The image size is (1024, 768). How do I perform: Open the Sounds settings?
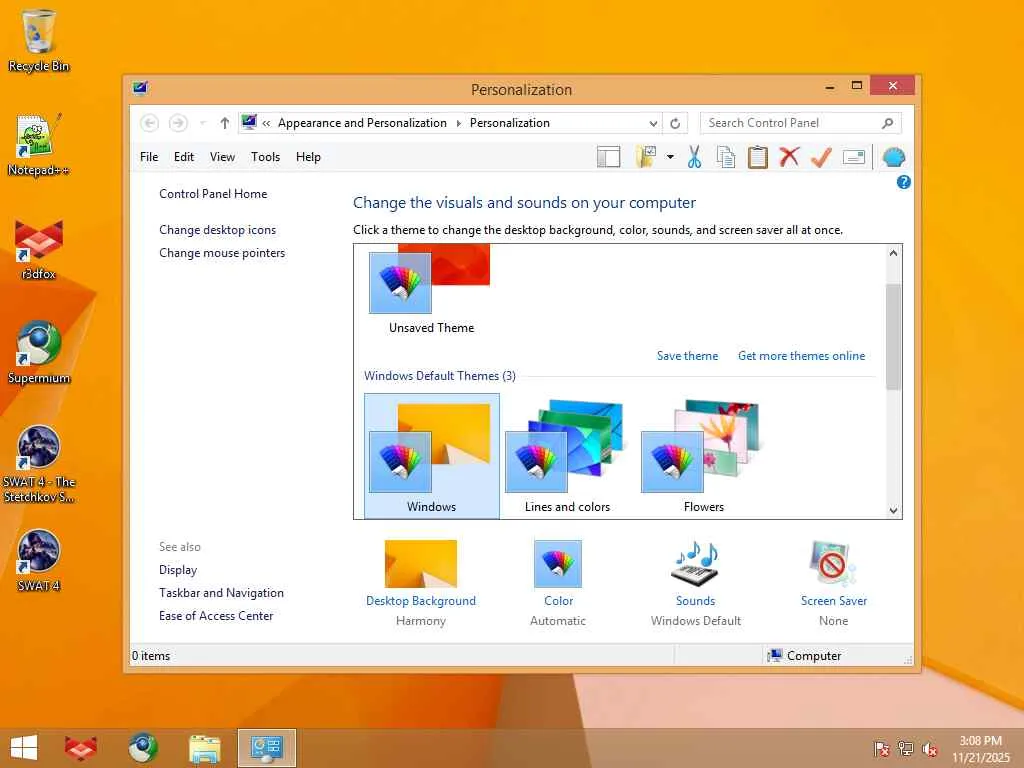pos(696,583)
